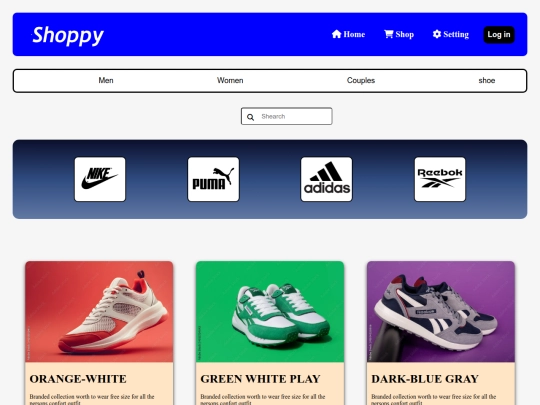This screenshot has height=405, width=540.
Task: Choose the Reebok brand logo
Action: [440, 179]
